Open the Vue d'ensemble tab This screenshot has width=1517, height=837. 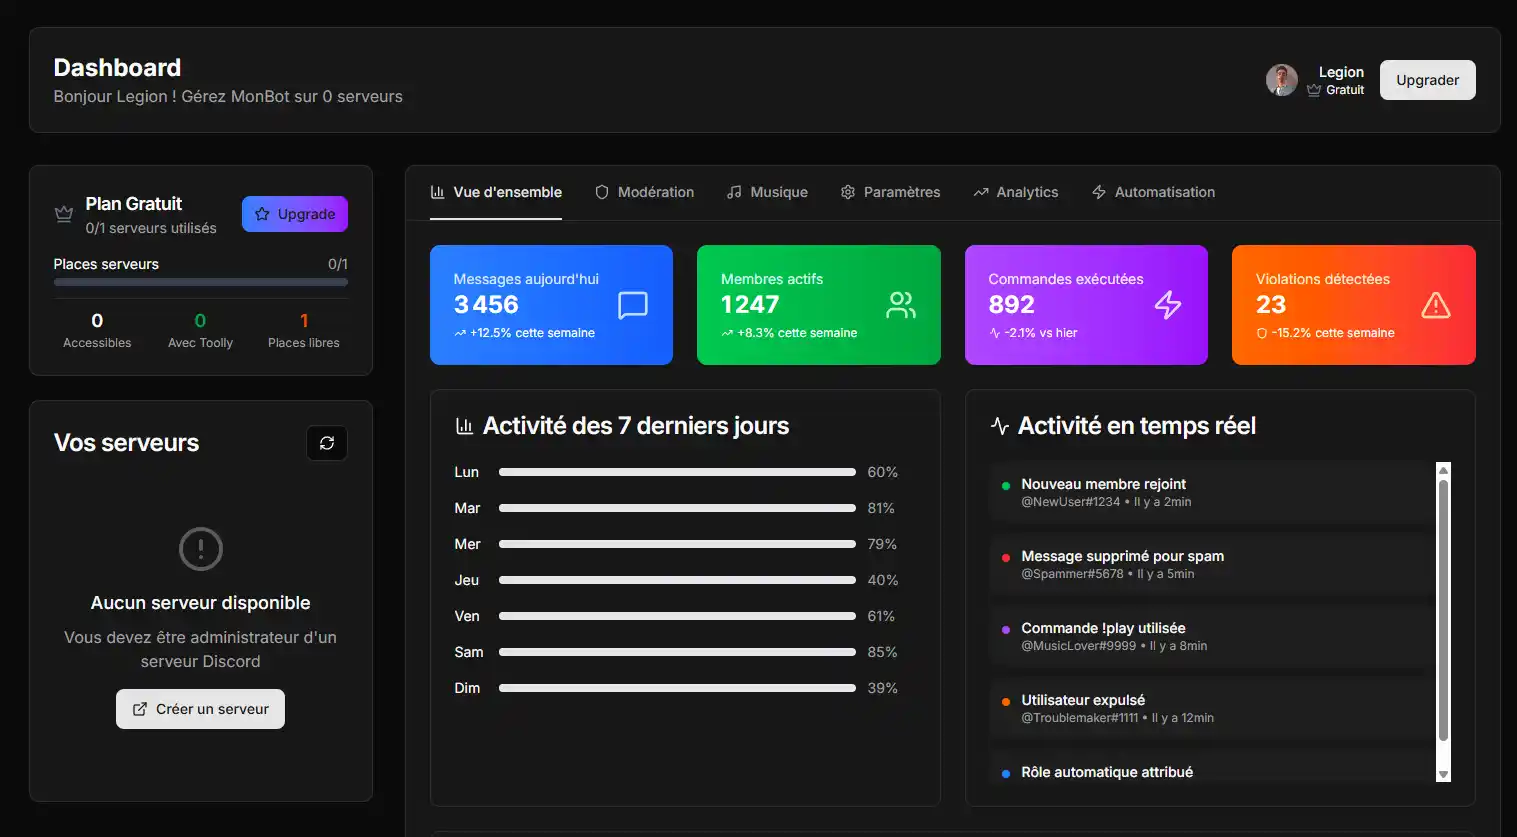click(496, 192)
